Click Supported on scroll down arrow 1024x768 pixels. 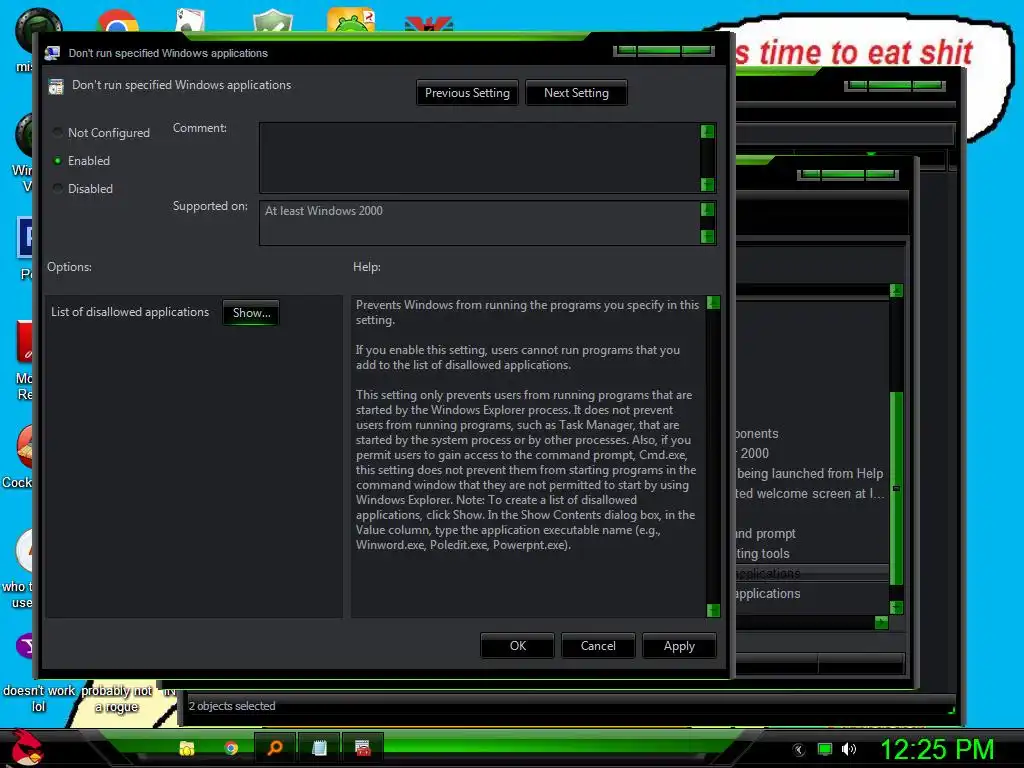[707, 236]
